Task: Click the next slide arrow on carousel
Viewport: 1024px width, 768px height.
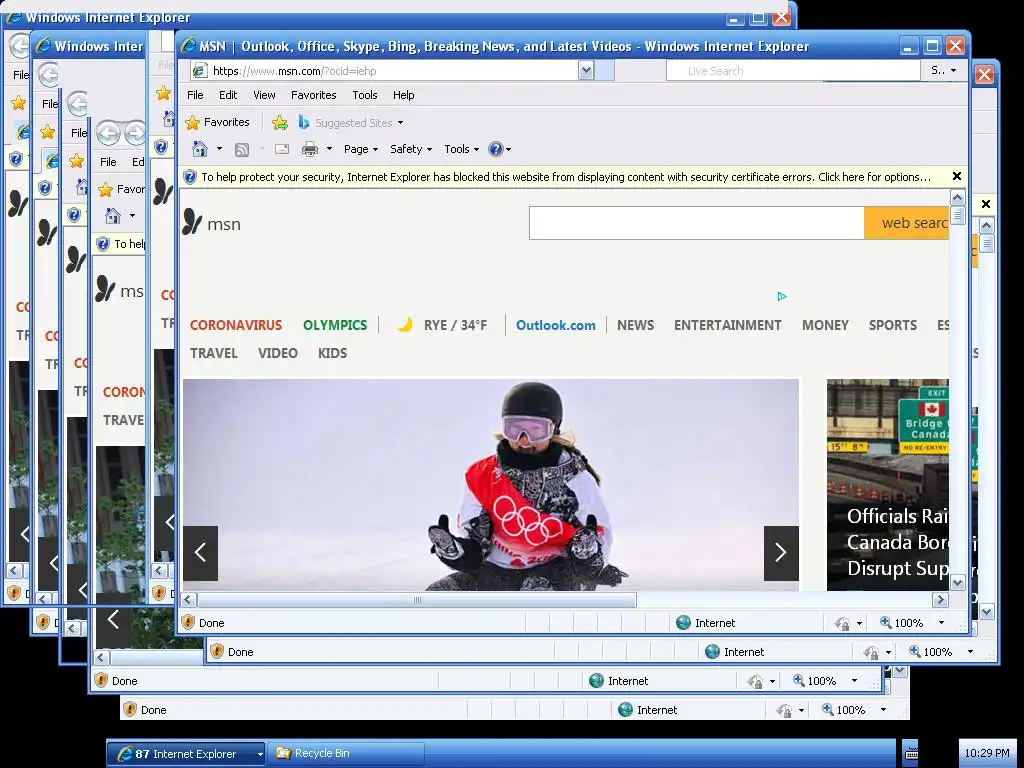Action: pyautogui.click(x=781, y=552)
